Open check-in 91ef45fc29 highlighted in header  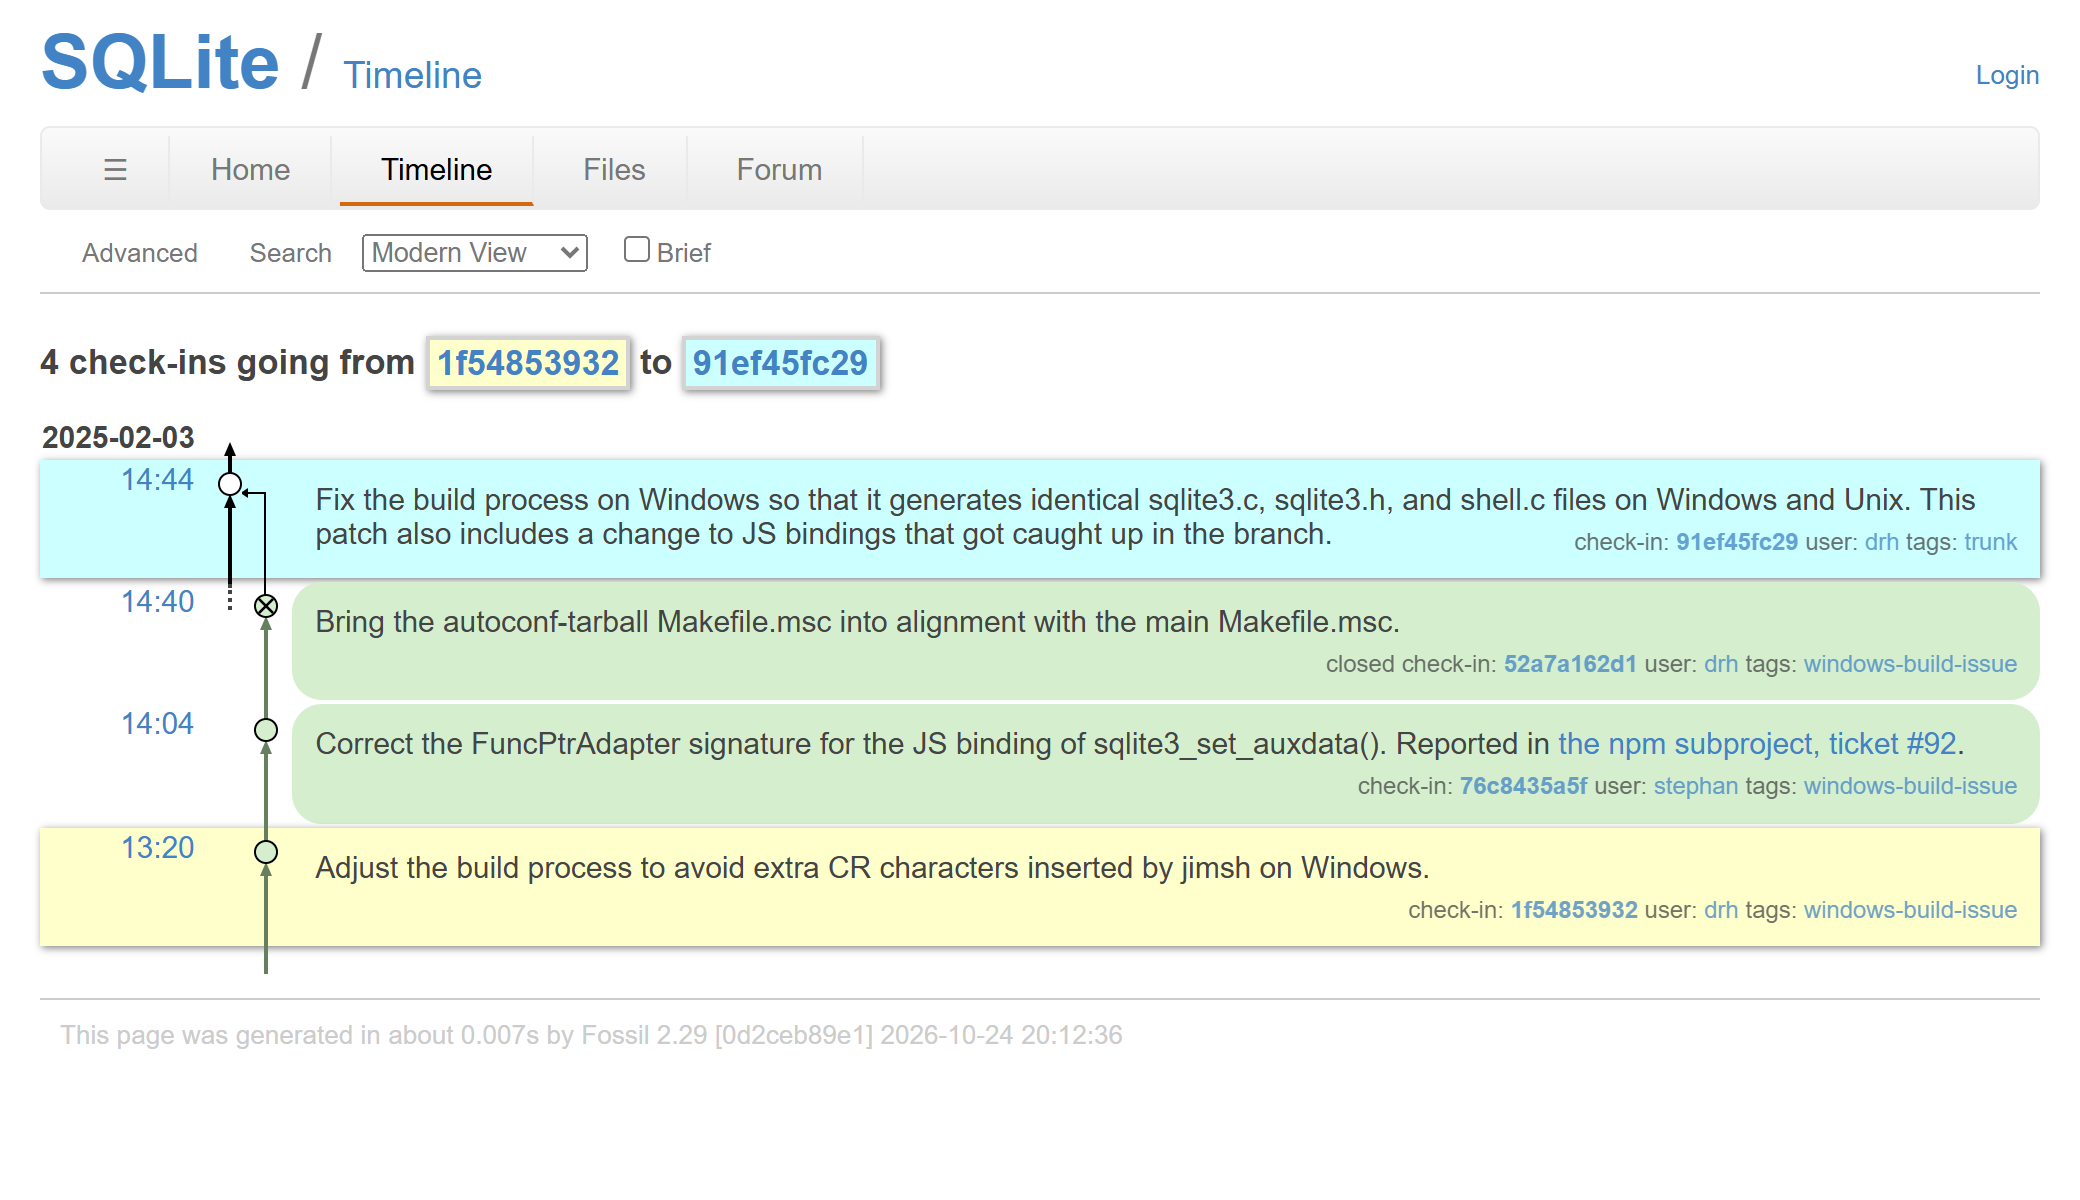780,363
